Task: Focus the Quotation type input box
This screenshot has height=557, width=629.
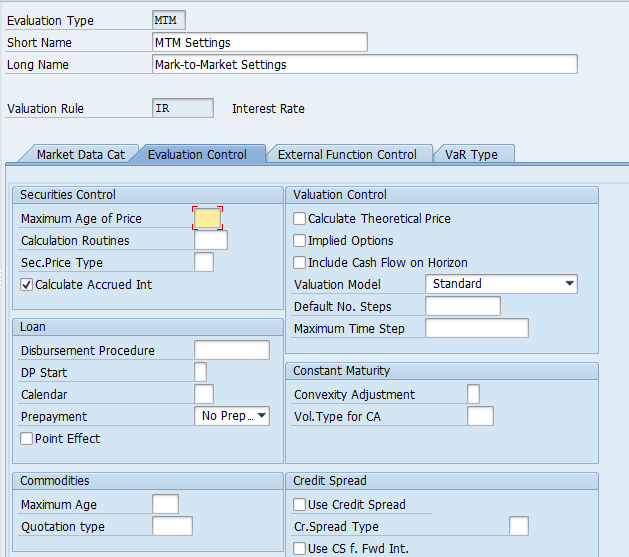Action: click(172, 526)
